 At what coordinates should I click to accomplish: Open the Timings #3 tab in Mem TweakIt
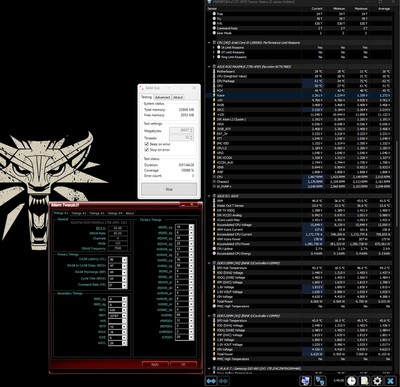point(97,213)
